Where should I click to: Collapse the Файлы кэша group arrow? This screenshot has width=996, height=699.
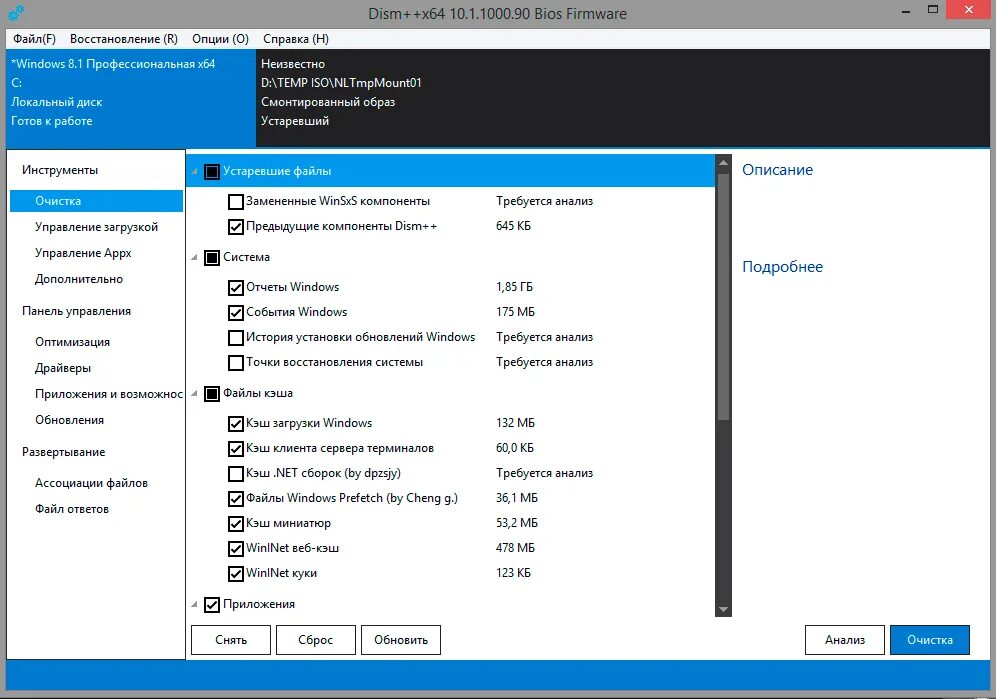pos(194,393)
